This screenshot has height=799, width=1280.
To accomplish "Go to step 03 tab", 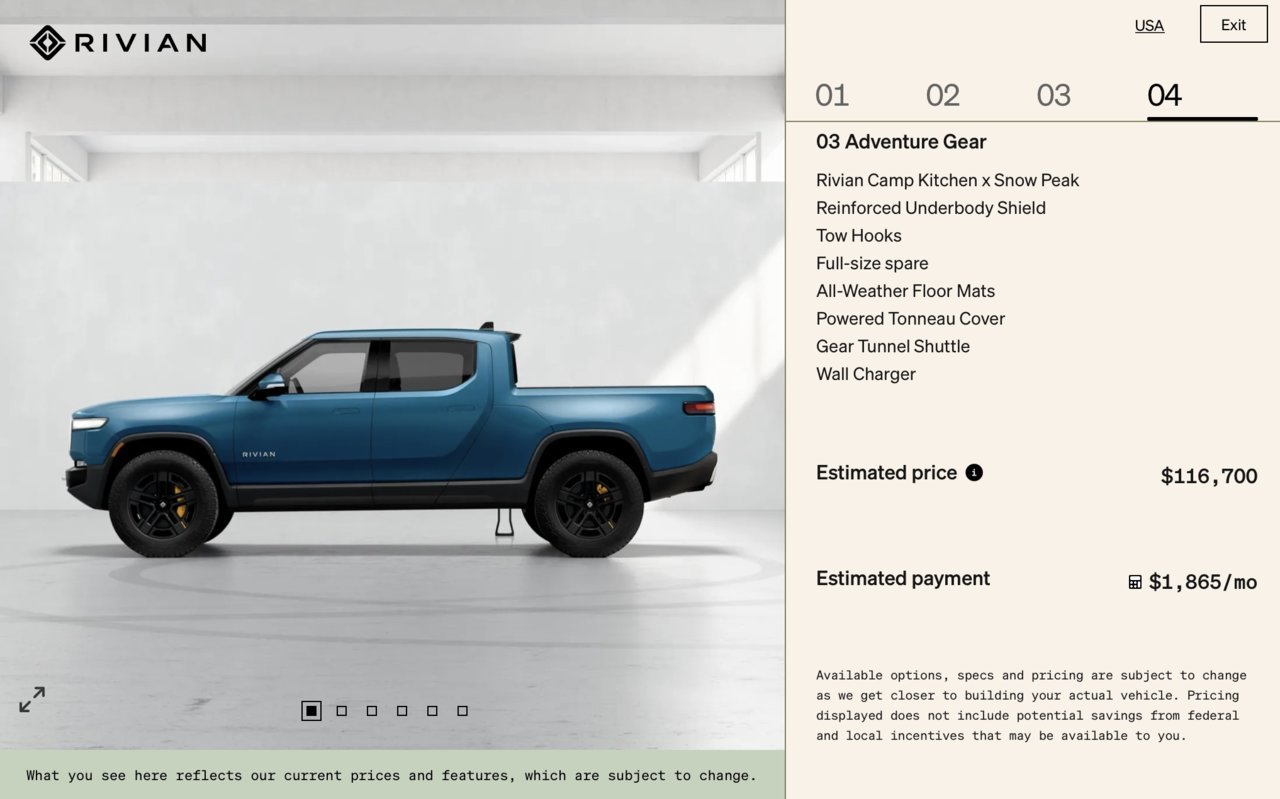I will coord(1054,95).
